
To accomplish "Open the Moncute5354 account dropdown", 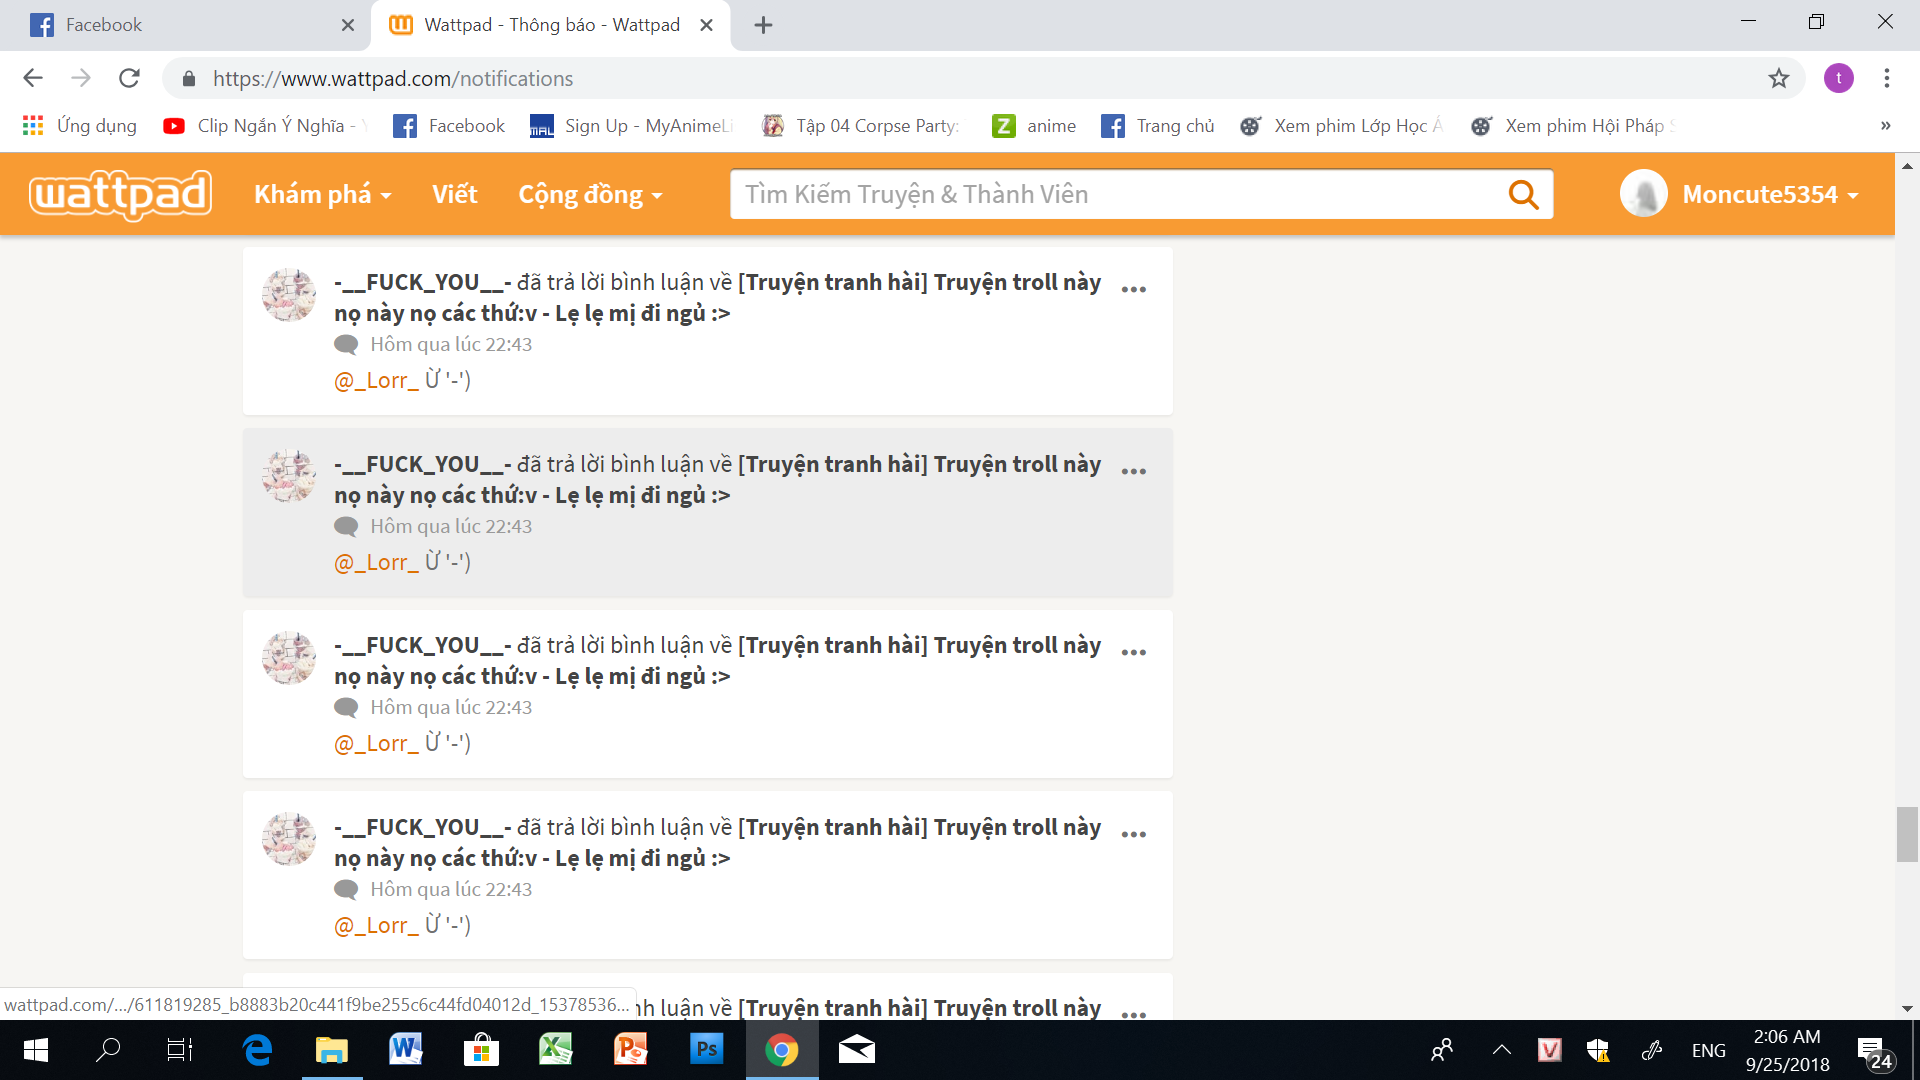I will coord(1770,194).
